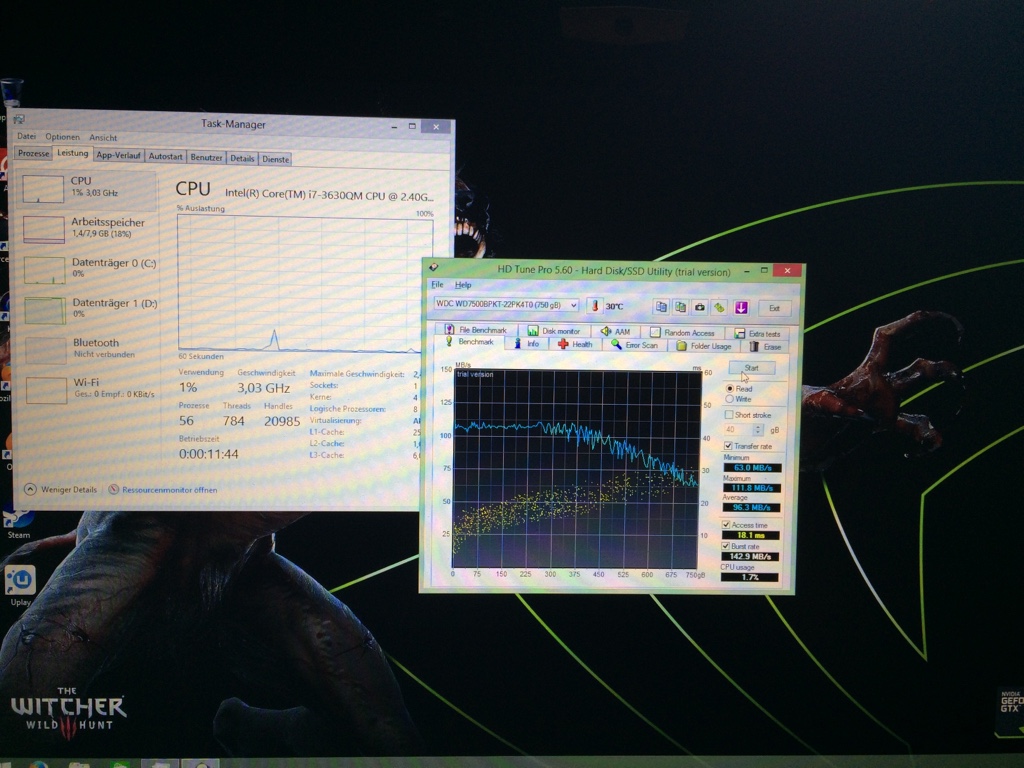1024x768 pixels.
Task: Click the camera save screenshot icon
Action: click(x=700, y=307)
